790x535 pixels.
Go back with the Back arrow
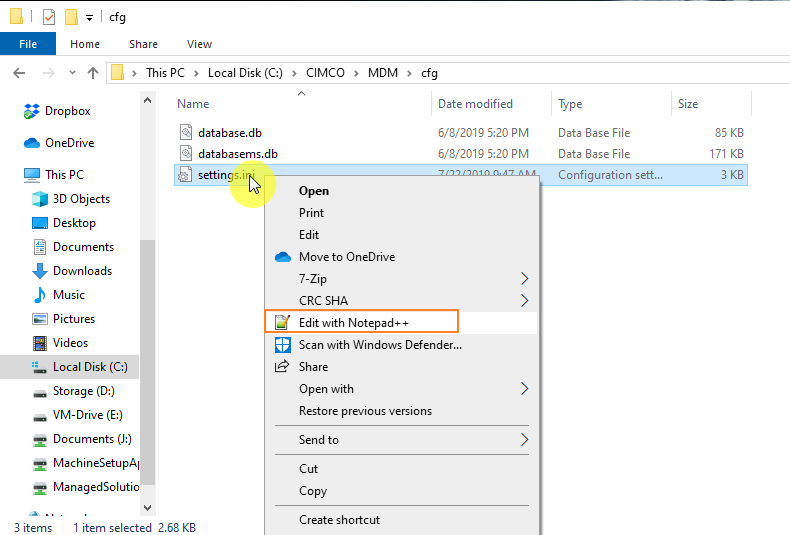pos(19,74)
